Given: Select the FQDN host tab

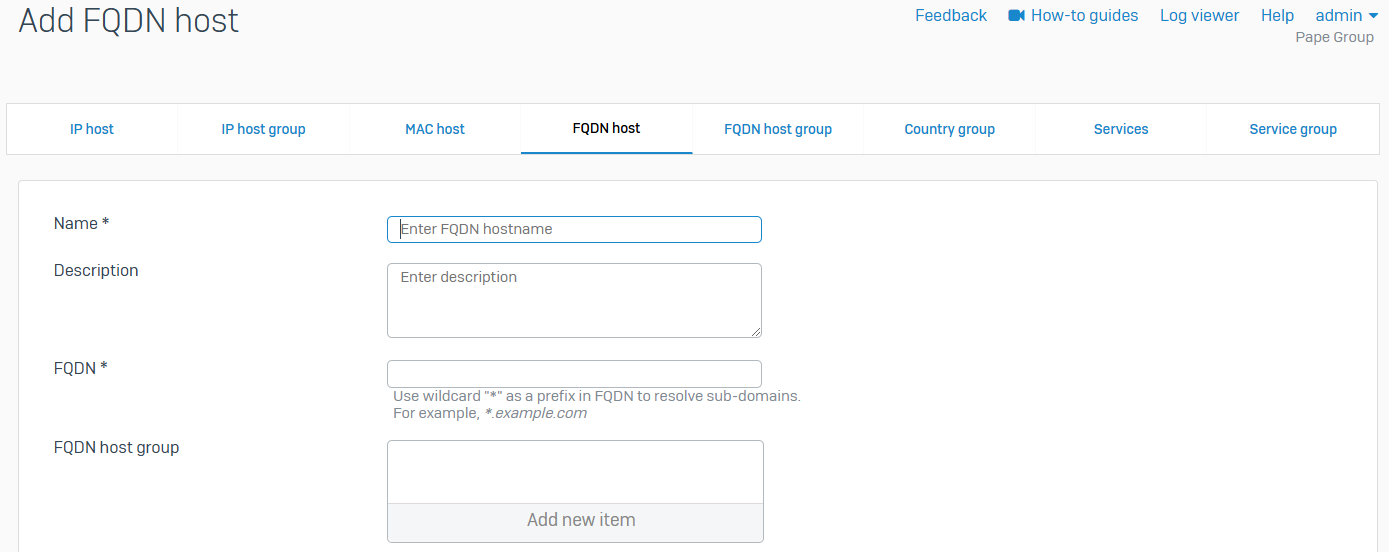Looking at the screenshot, I should [606, 128].
